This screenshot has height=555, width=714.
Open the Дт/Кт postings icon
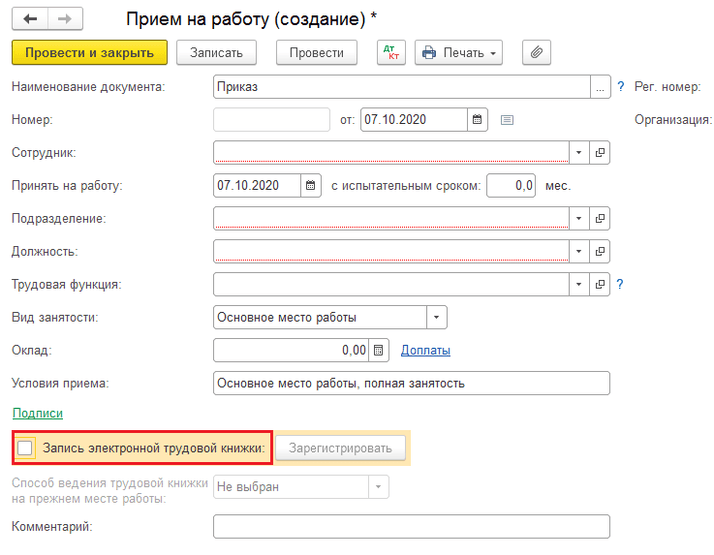[x=391, y=52]
